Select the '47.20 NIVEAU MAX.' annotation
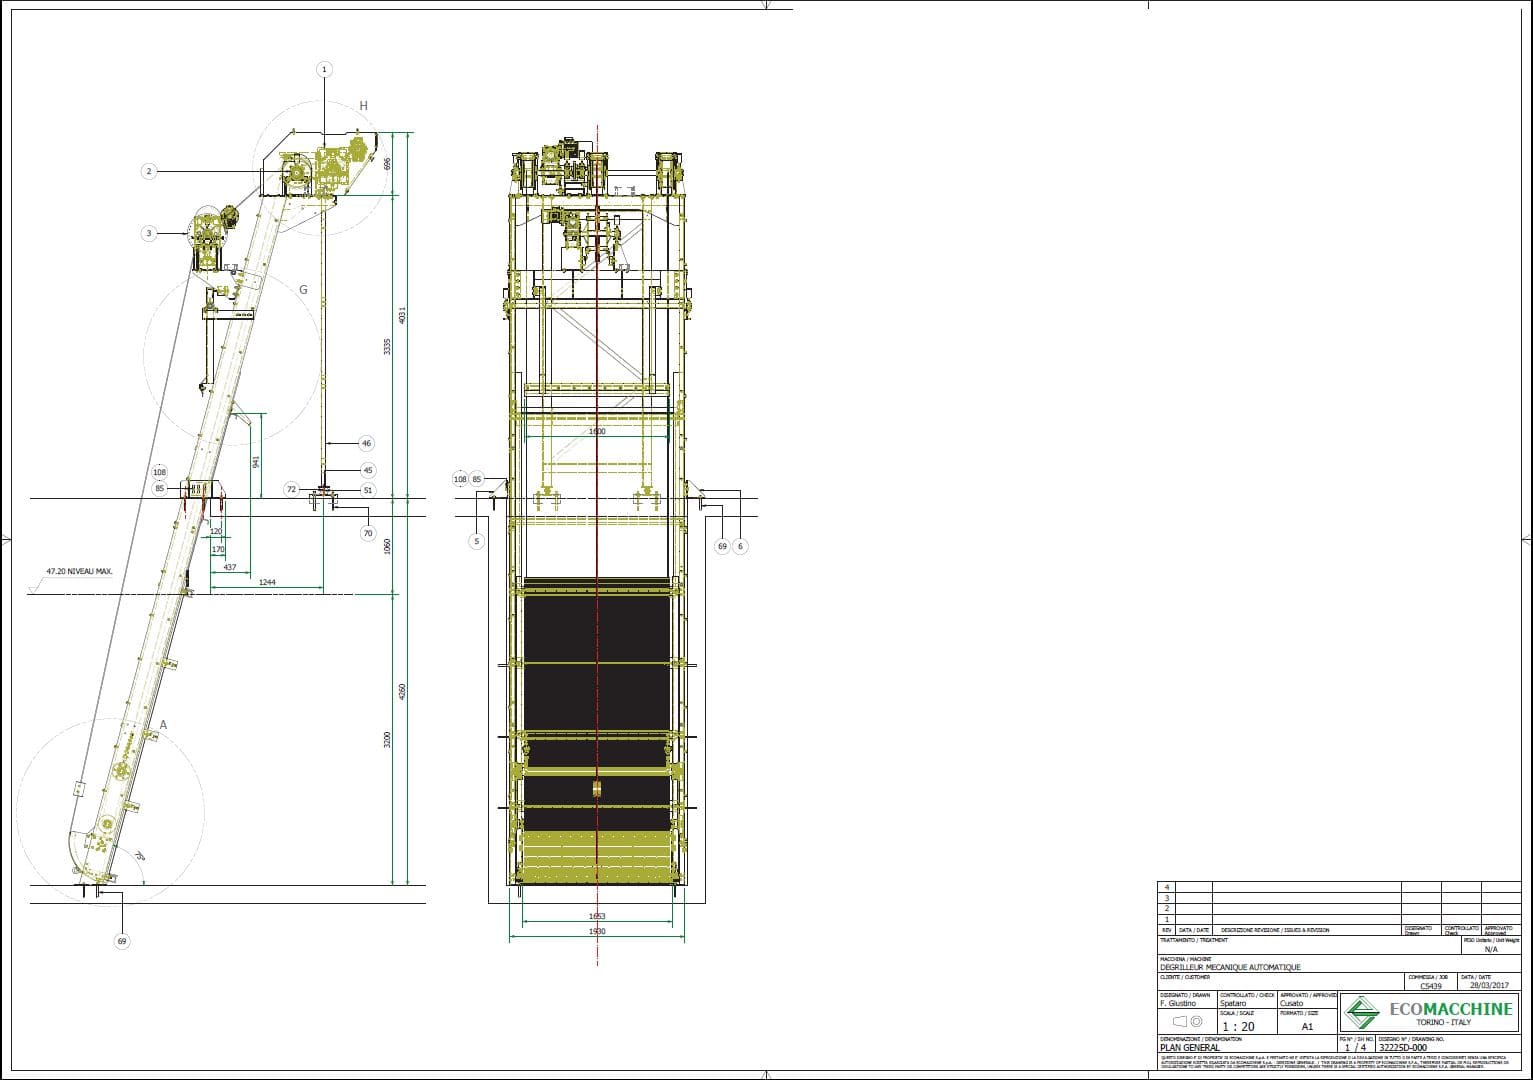 (x=79, y=572)
